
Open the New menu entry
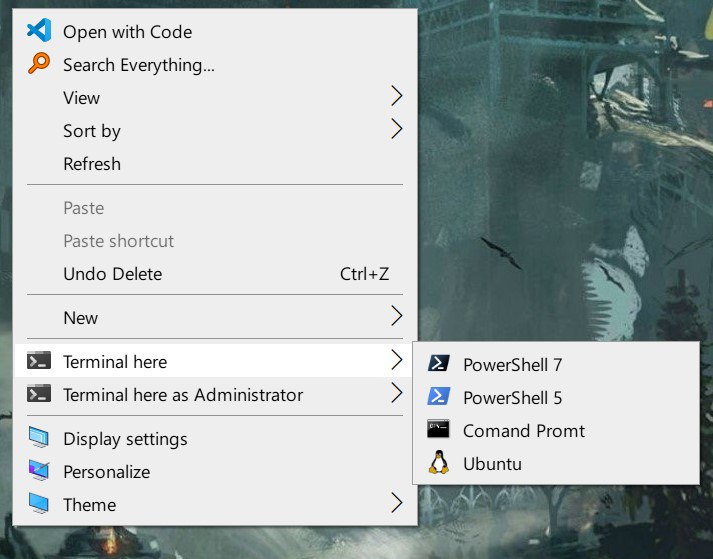215,317
